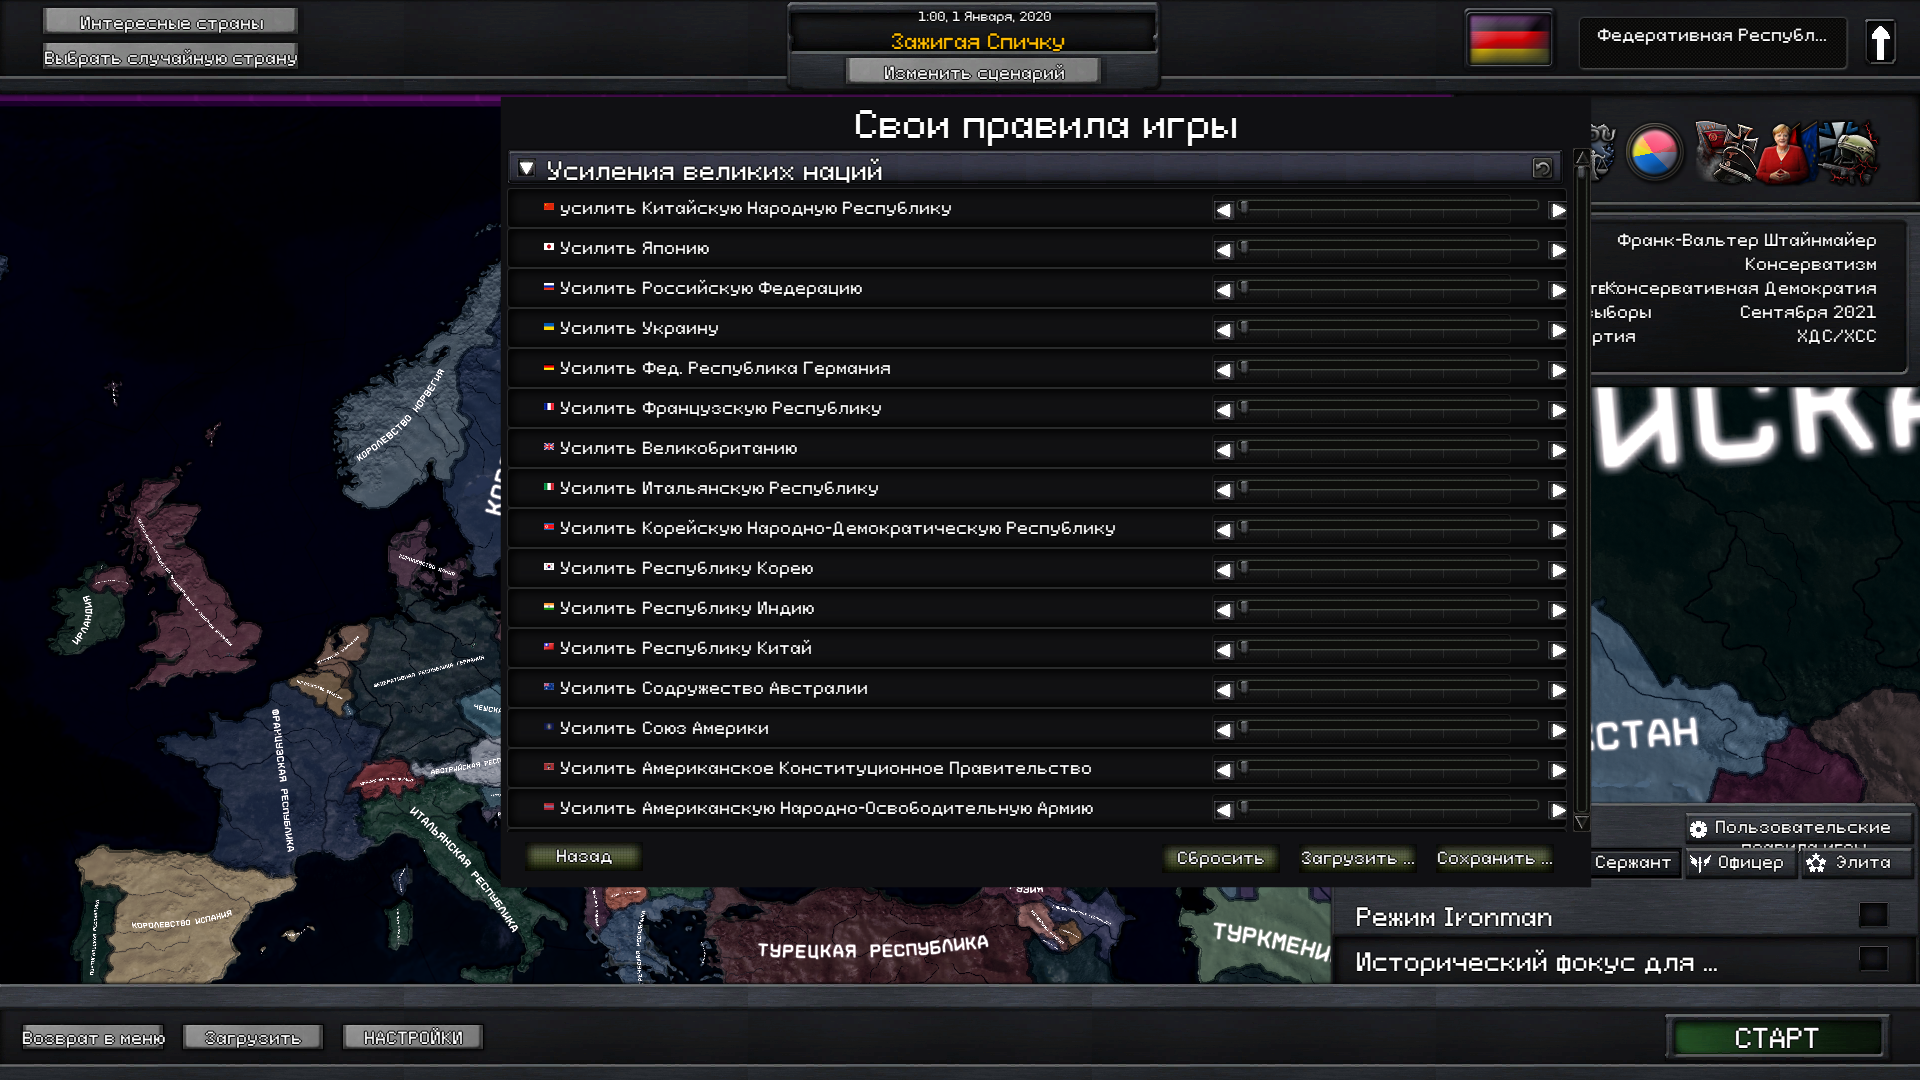Click the 'Изменить сценарий' button
1920x1080 pixels.
click(x=973, y=72)
